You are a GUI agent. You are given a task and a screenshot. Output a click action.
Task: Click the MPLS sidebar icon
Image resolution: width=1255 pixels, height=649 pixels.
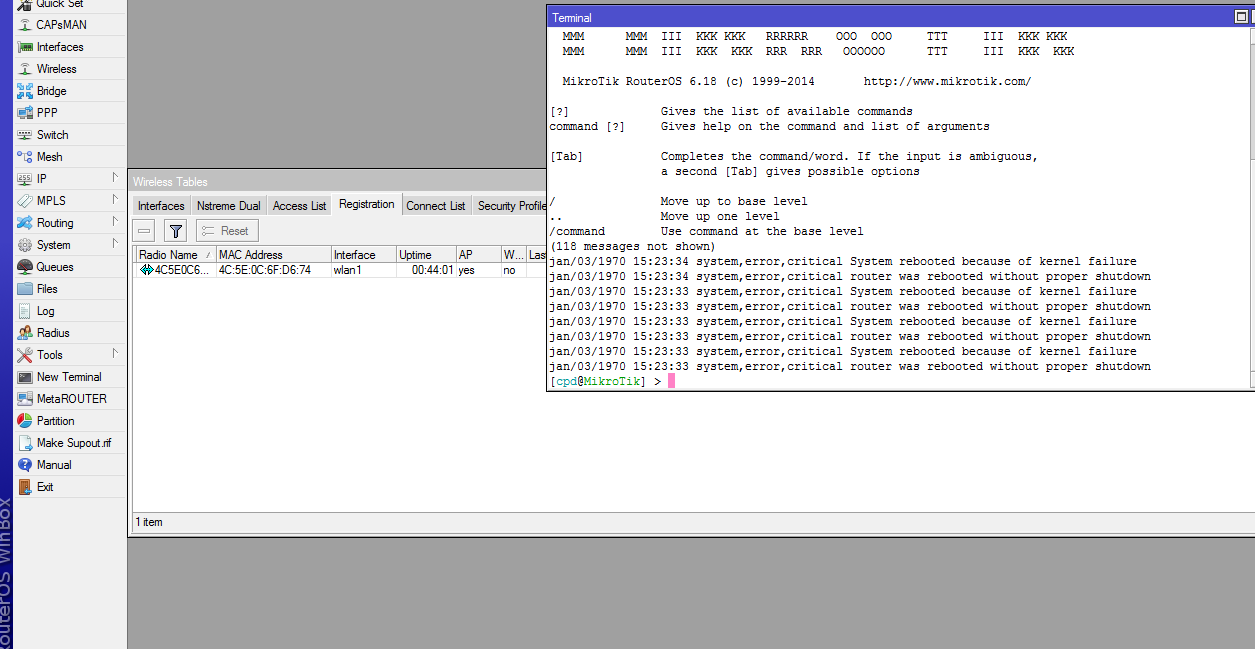coord(25,201)
